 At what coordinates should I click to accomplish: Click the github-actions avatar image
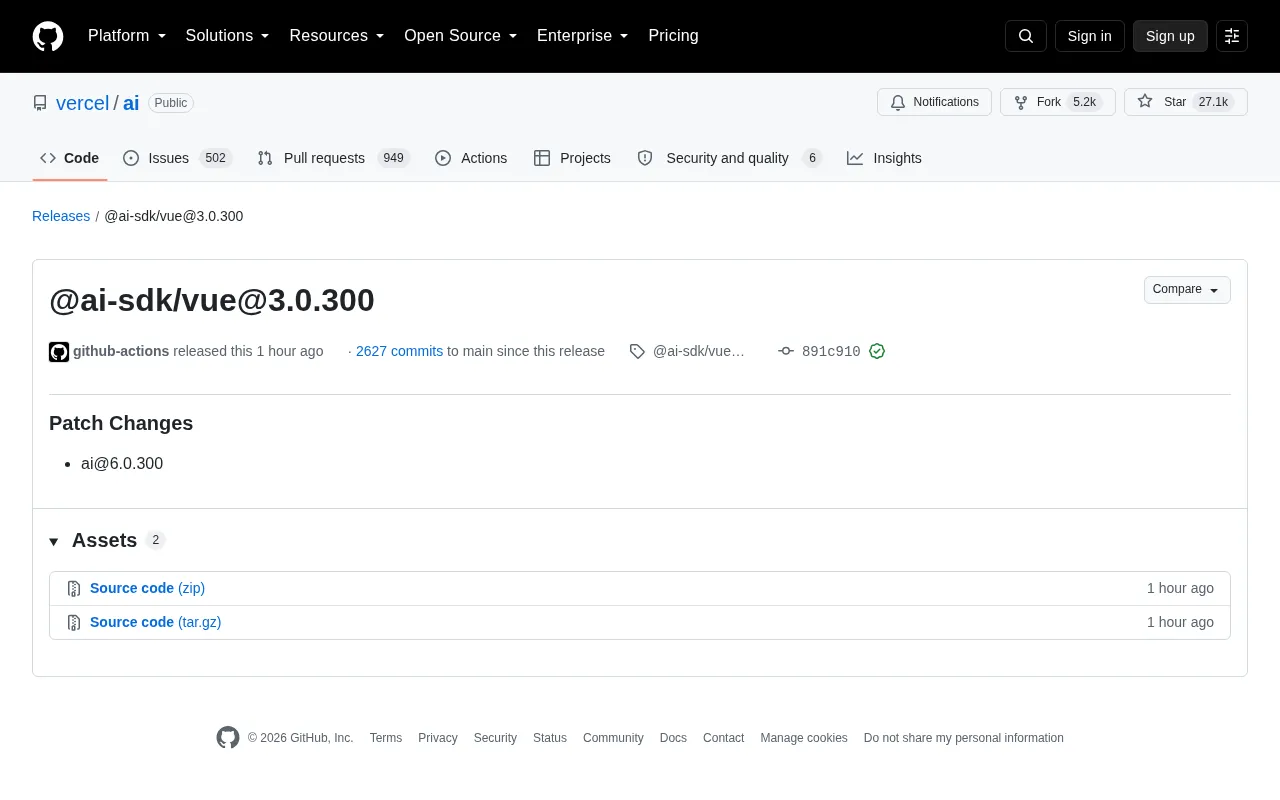click(59, 351)
